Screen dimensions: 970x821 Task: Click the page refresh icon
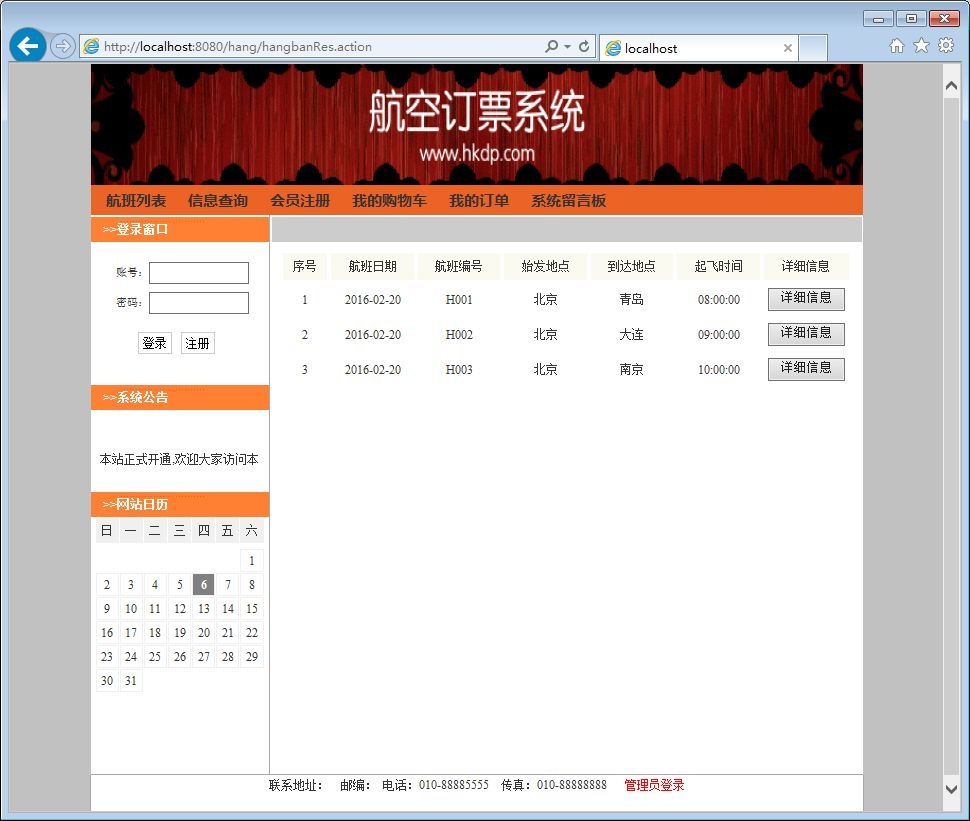click(584, 46)
